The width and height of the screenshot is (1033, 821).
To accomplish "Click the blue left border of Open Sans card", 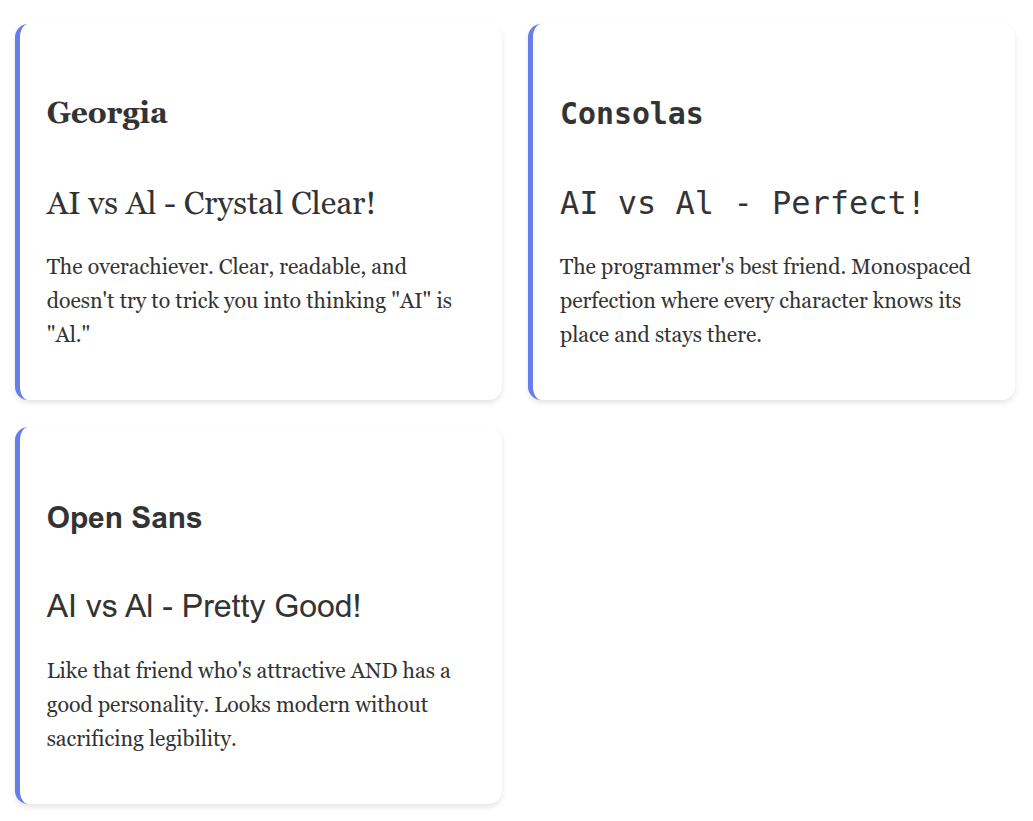I will tap(18, 615).
